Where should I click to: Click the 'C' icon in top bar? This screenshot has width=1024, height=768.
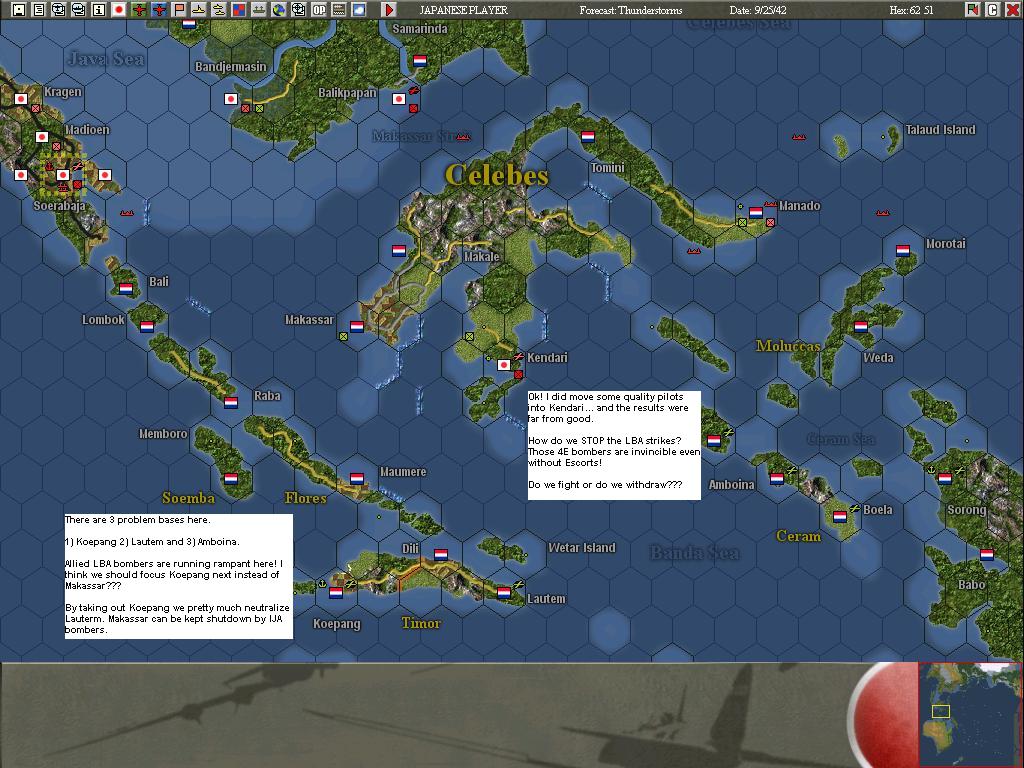point(992,9)
